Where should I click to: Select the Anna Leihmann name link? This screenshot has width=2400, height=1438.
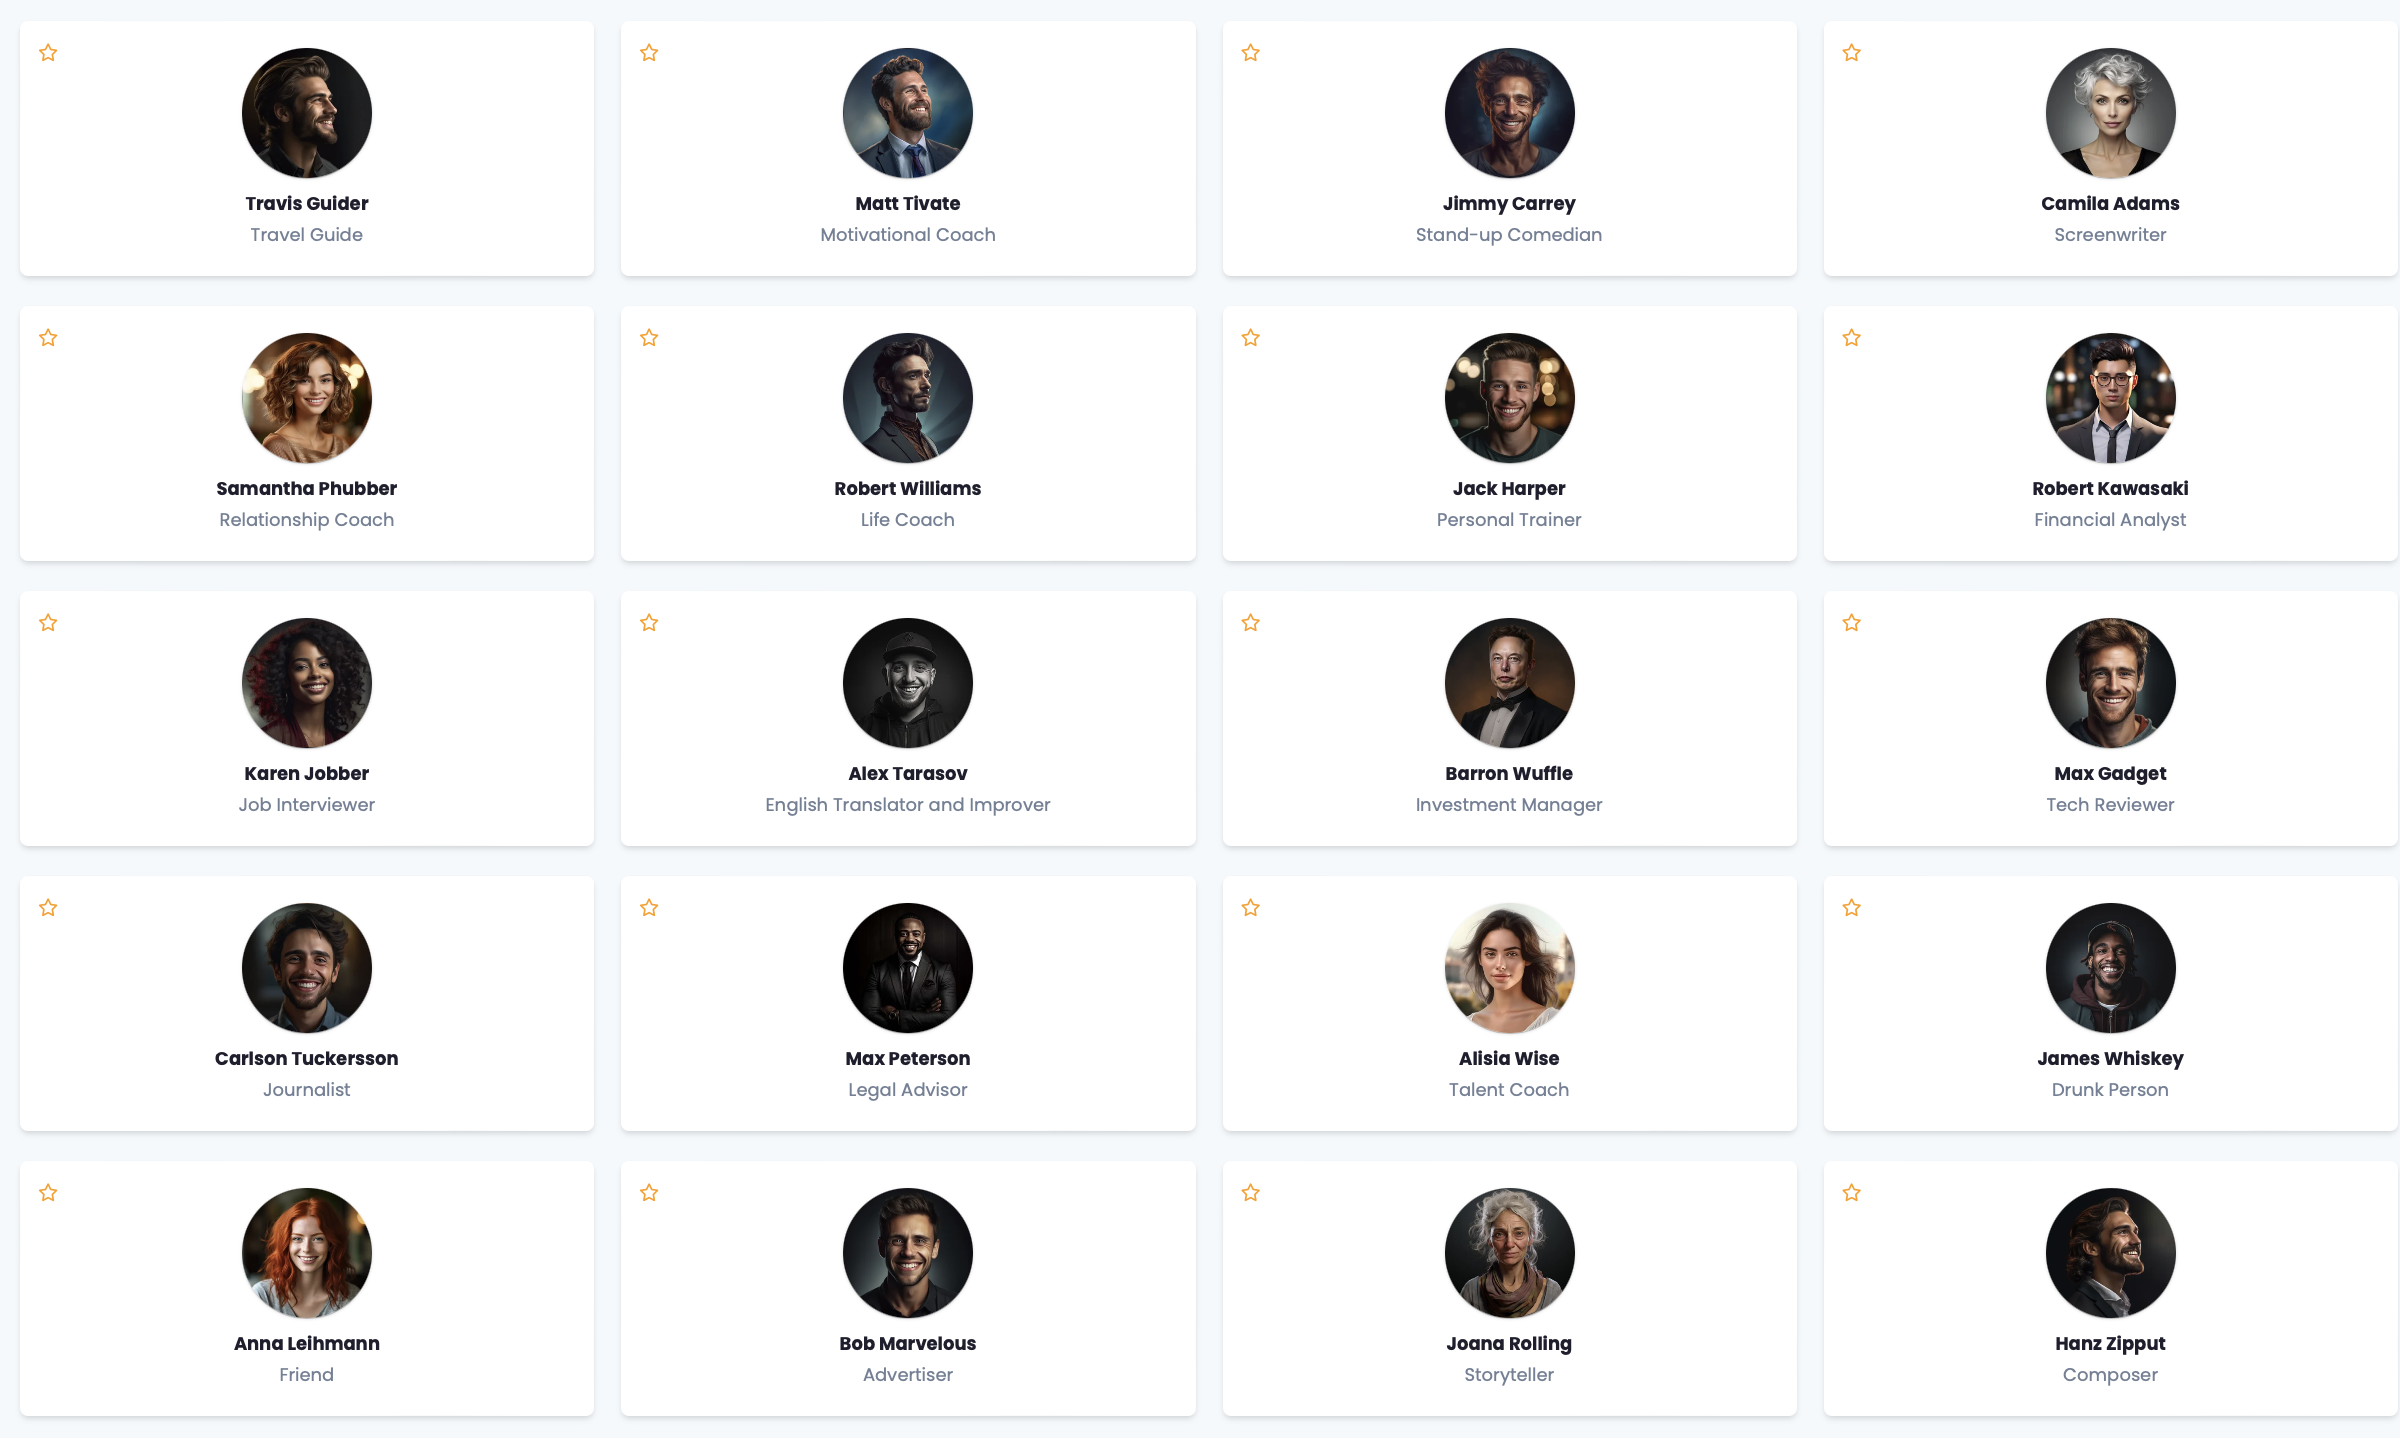[306, 1343]
